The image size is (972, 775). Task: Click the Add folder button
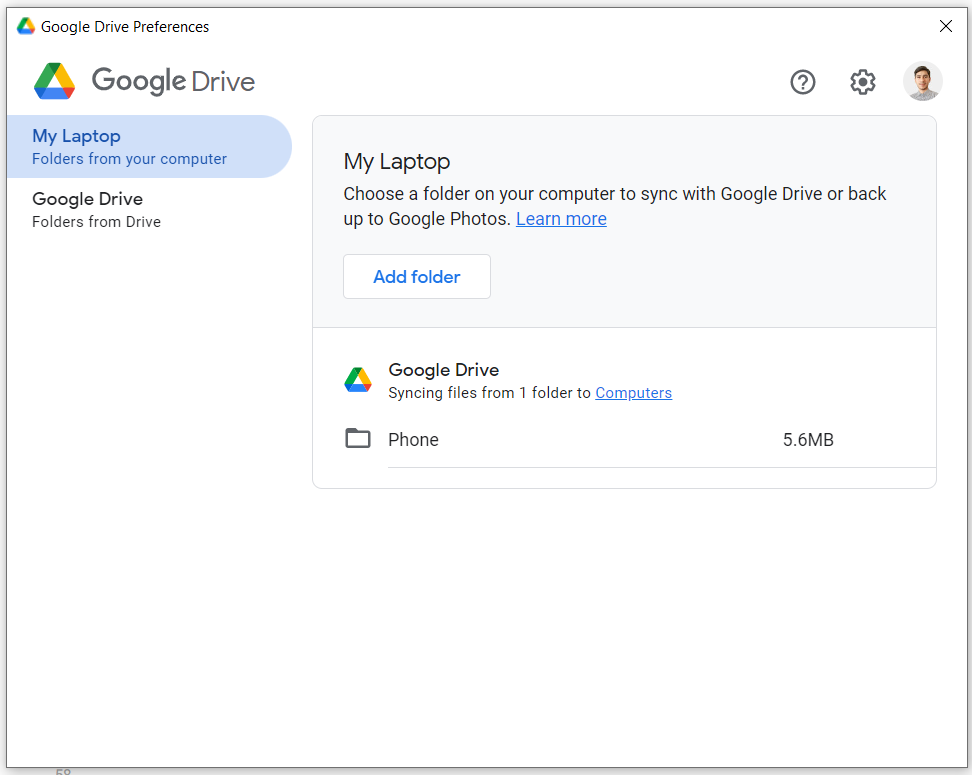click(417, 277)
